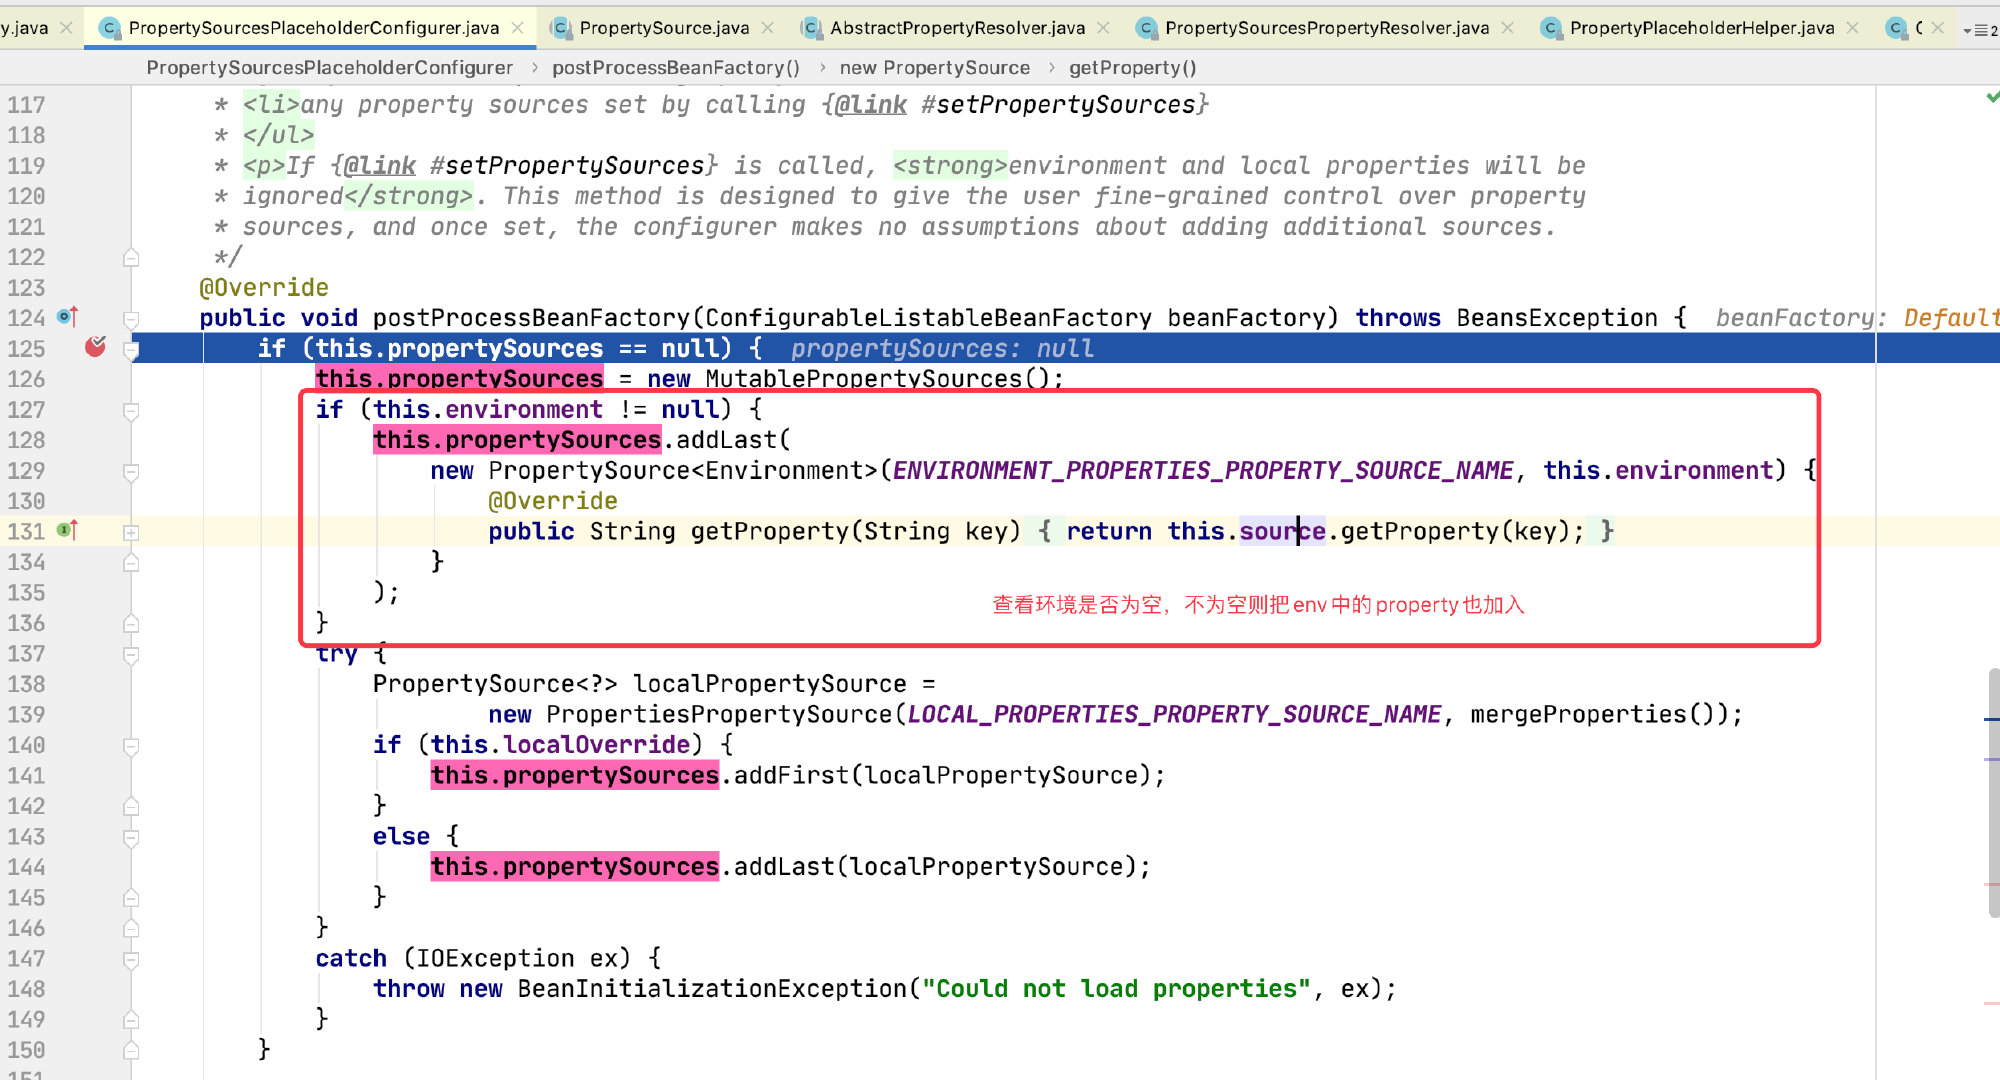Click the green inspection checkmark indicator

1992,97
